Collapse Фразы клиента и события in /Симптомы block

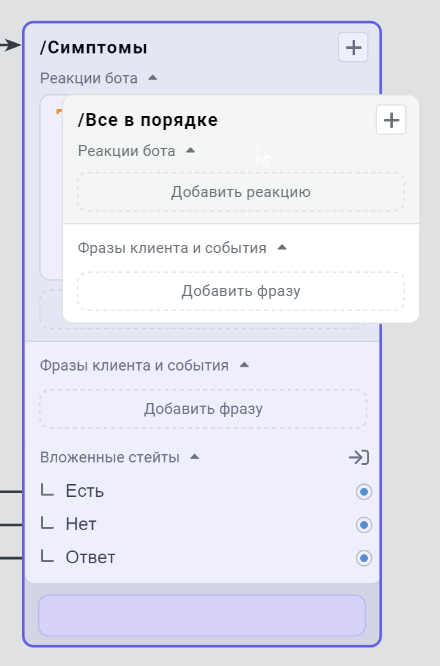pos(244,365)
